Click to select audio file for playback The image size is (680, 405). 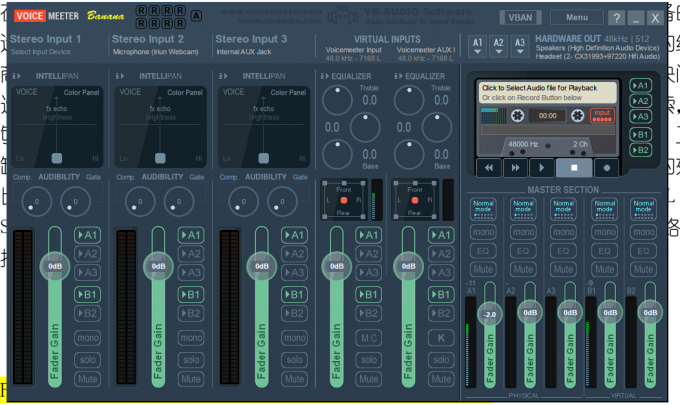click(547, 92)
